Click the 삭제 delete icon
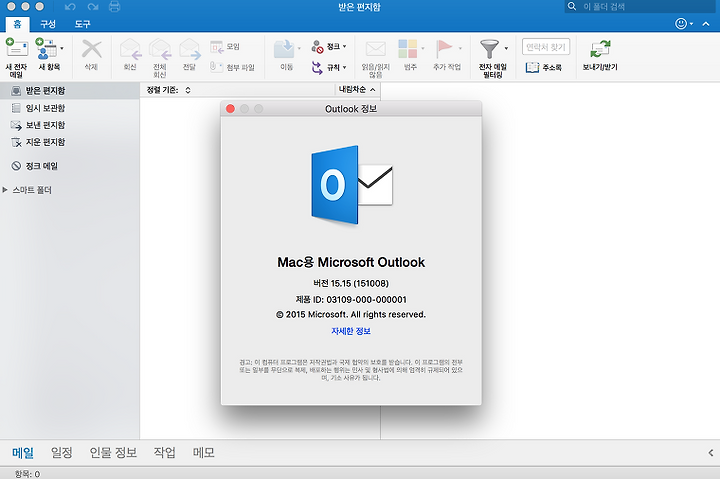Image resolution: width=720 pixels, height=479 pixels. point(91,49)
